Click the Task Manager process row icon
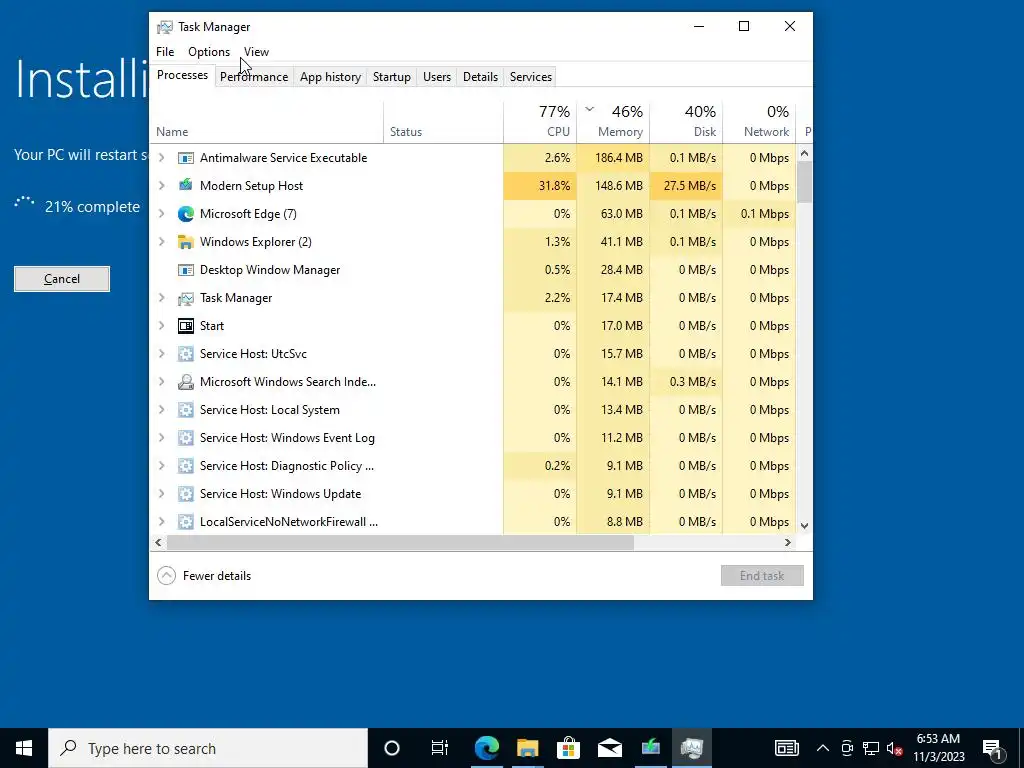This screenshot has height=768, width=1024. [185, 298]
